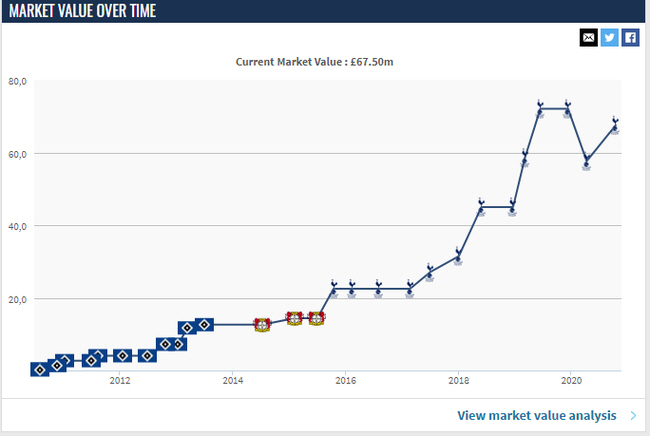The height and width of the screenshot is (436, 650).
Task: Click the first Leverkusen logo marker
Action: coord(262,325)
